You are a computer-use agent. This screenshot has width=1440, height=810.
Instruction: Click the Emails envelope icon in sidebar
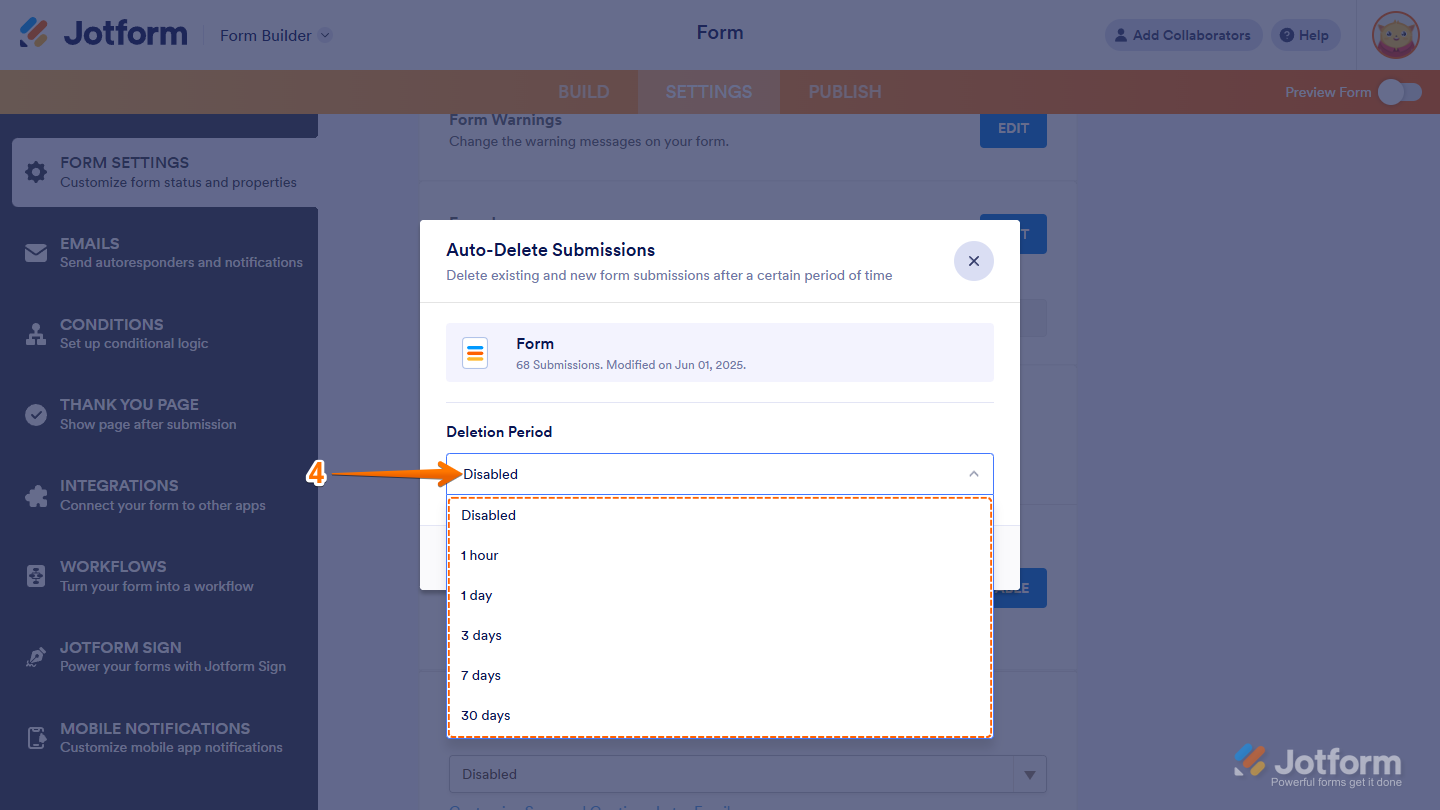(x=36, y=253)
